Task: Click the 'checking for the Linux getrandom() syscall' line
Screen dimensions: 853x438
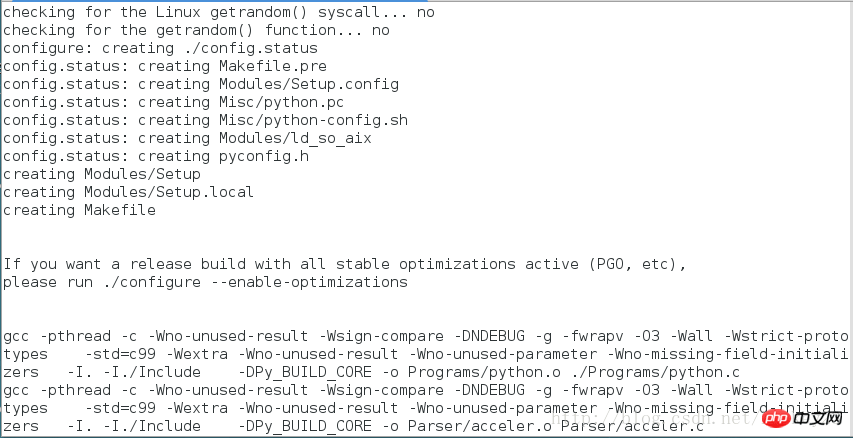Action: click(x=219, y=13)
